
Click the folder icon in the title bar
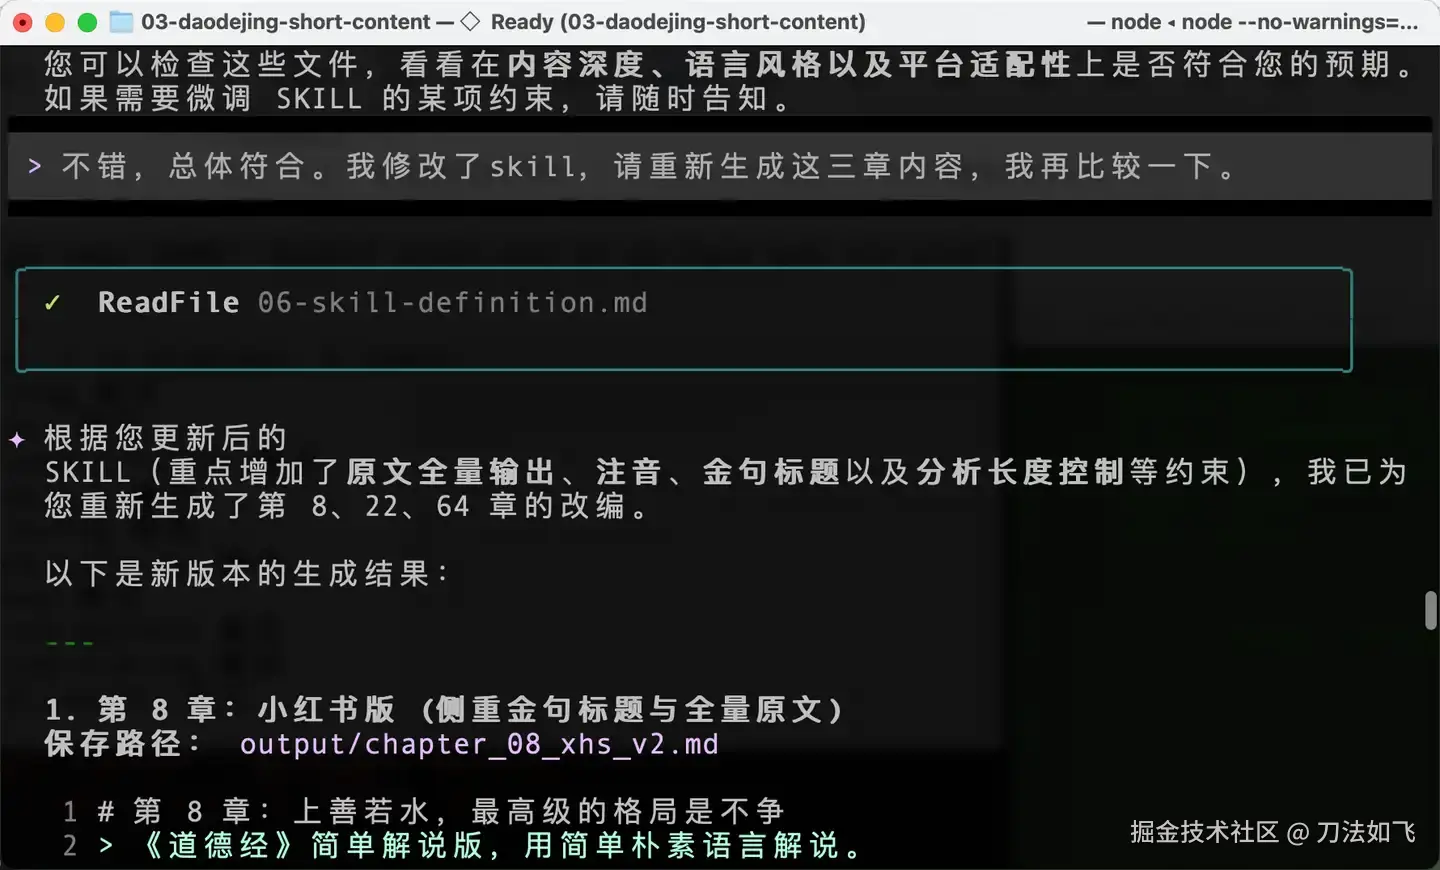pyautogui.click(x=121, y=21)
